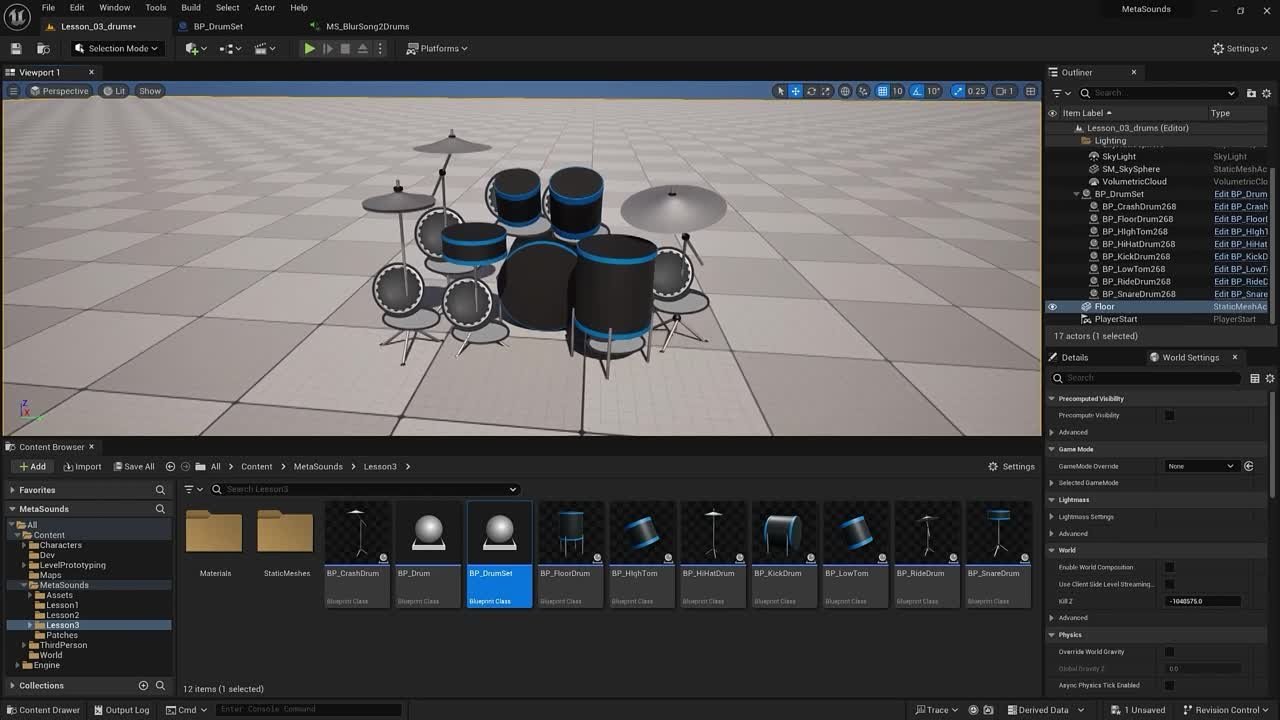Select the BP_KickDrum asset thumbnail
This screenshot has width=1280, height=720.
[784, 554]
